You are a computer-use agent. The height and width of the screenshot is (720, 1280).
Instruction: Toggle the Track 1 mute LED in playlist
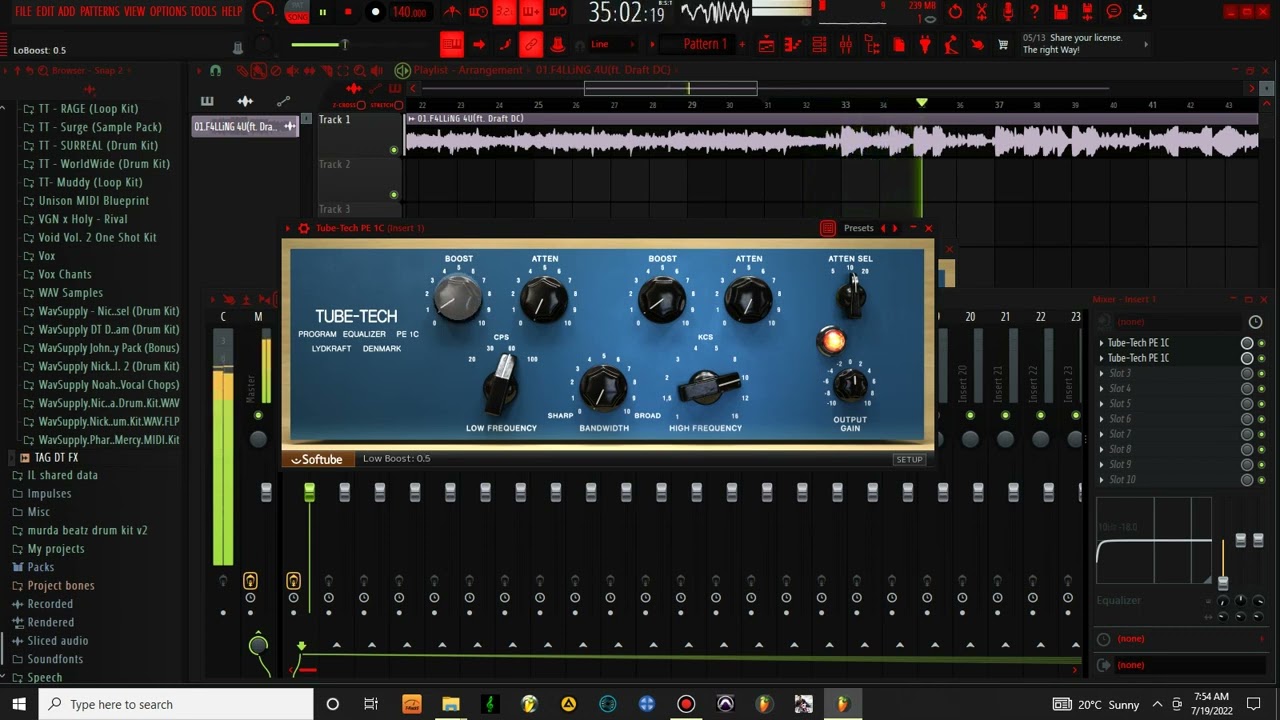(394, 150)
